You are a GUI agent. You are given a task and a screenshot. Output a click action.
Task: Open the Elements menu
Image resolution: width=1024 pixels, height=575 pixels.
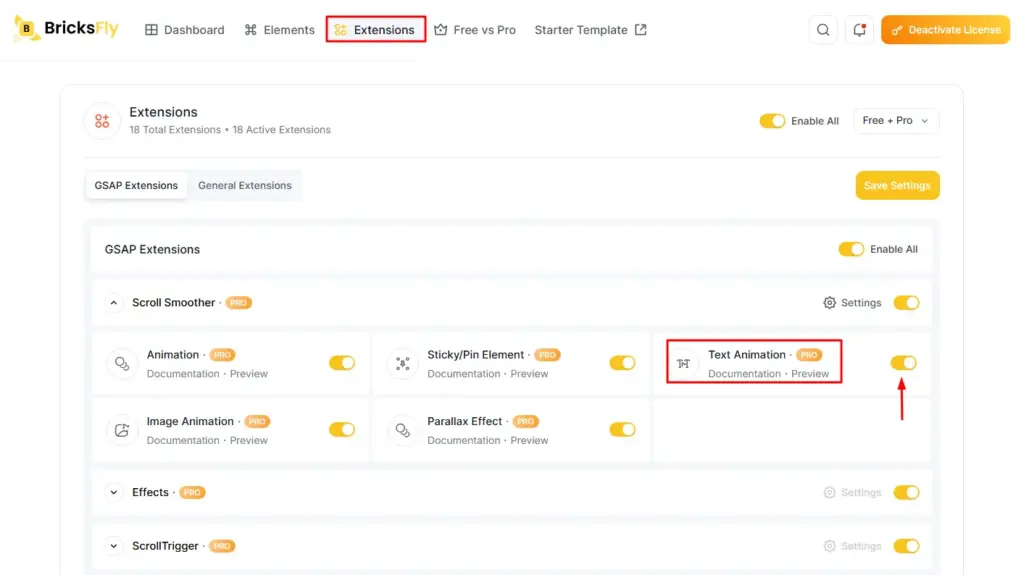tap(280, 29)
